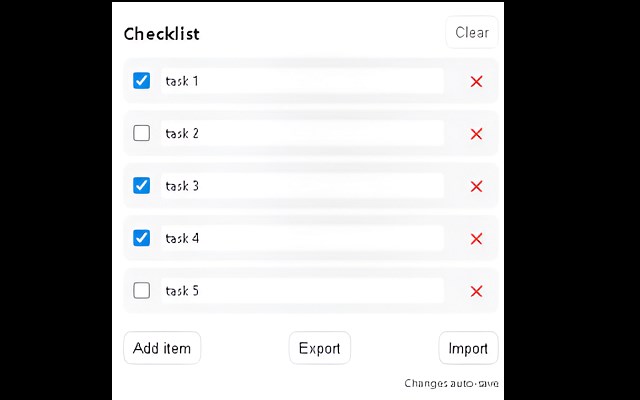The width and height of the screenshot is (640, 400).
Task: Untick the checkbox for task 4
Action: 142,238
